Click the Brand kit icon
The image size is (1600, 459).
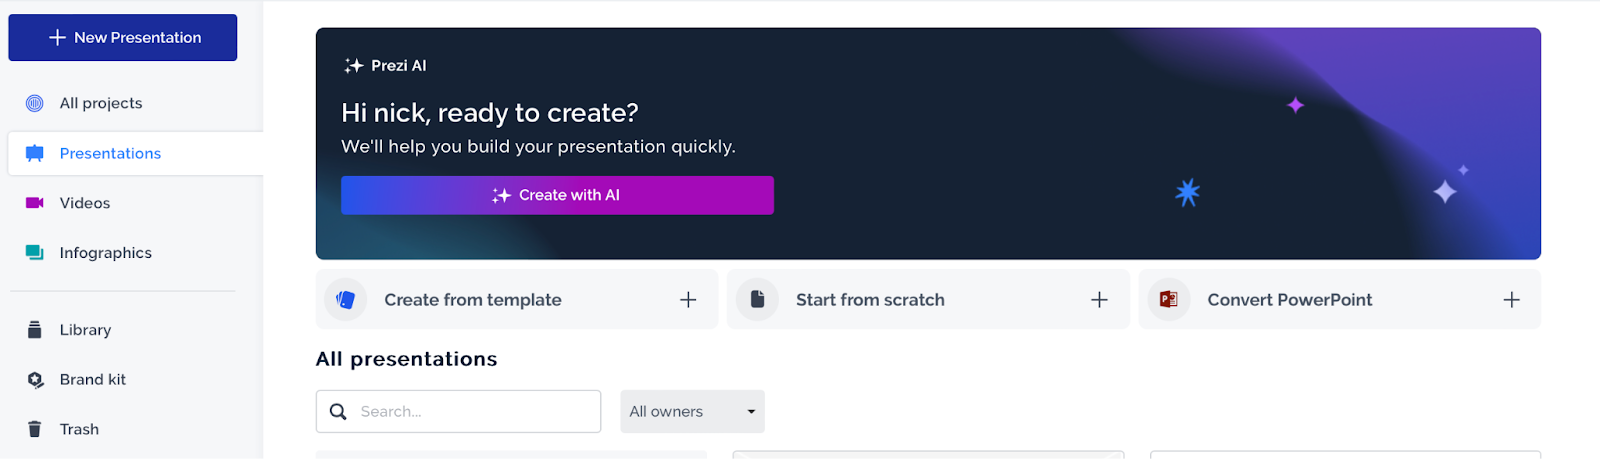pos(35,380)
